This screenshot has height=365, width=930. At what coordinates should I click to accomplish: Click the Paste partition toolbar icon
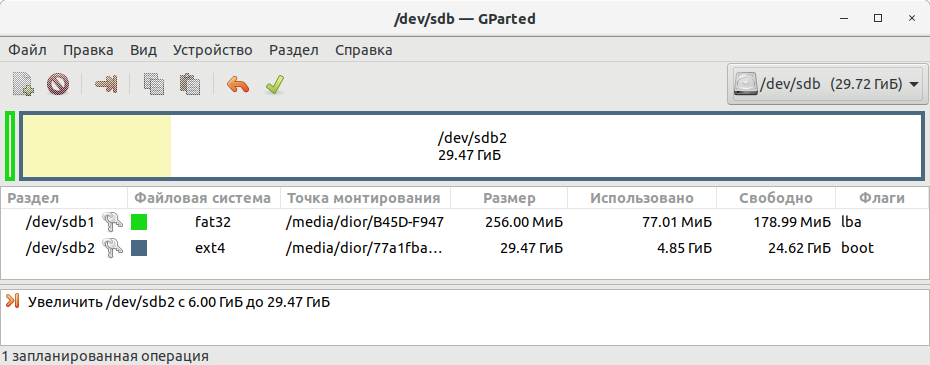pos(189,84)
